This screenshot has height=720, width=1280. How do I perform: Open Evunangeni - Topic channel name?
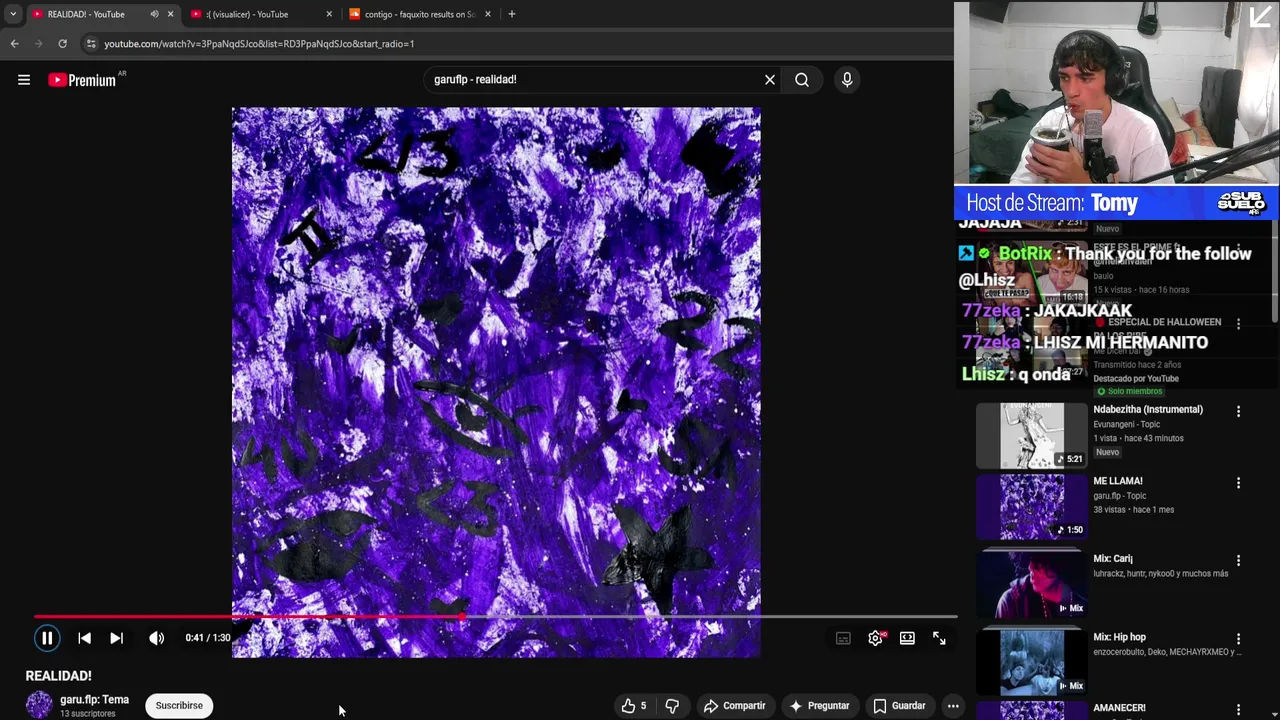[1126, 424]
